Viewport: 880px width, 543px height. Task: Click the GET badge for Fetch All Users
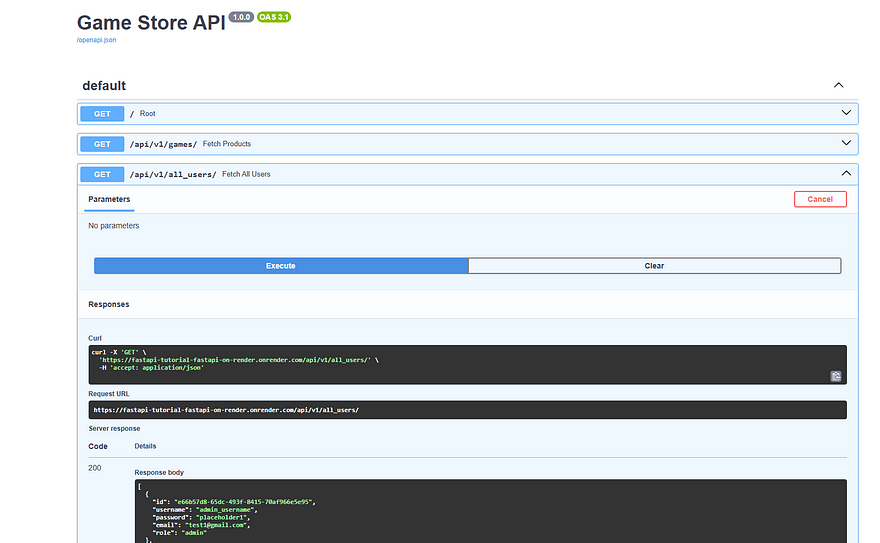click(102, 174)
